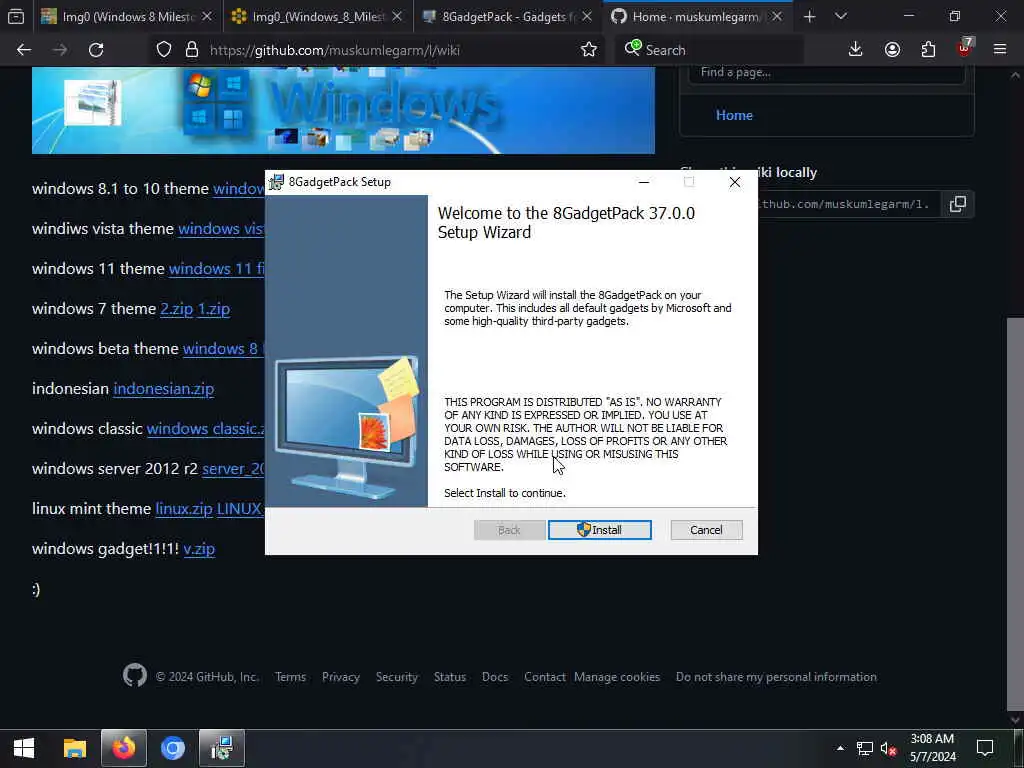Screen dimensions: 1024x768
Task: Open Docs footer link
Action: (x=494, y=677)
